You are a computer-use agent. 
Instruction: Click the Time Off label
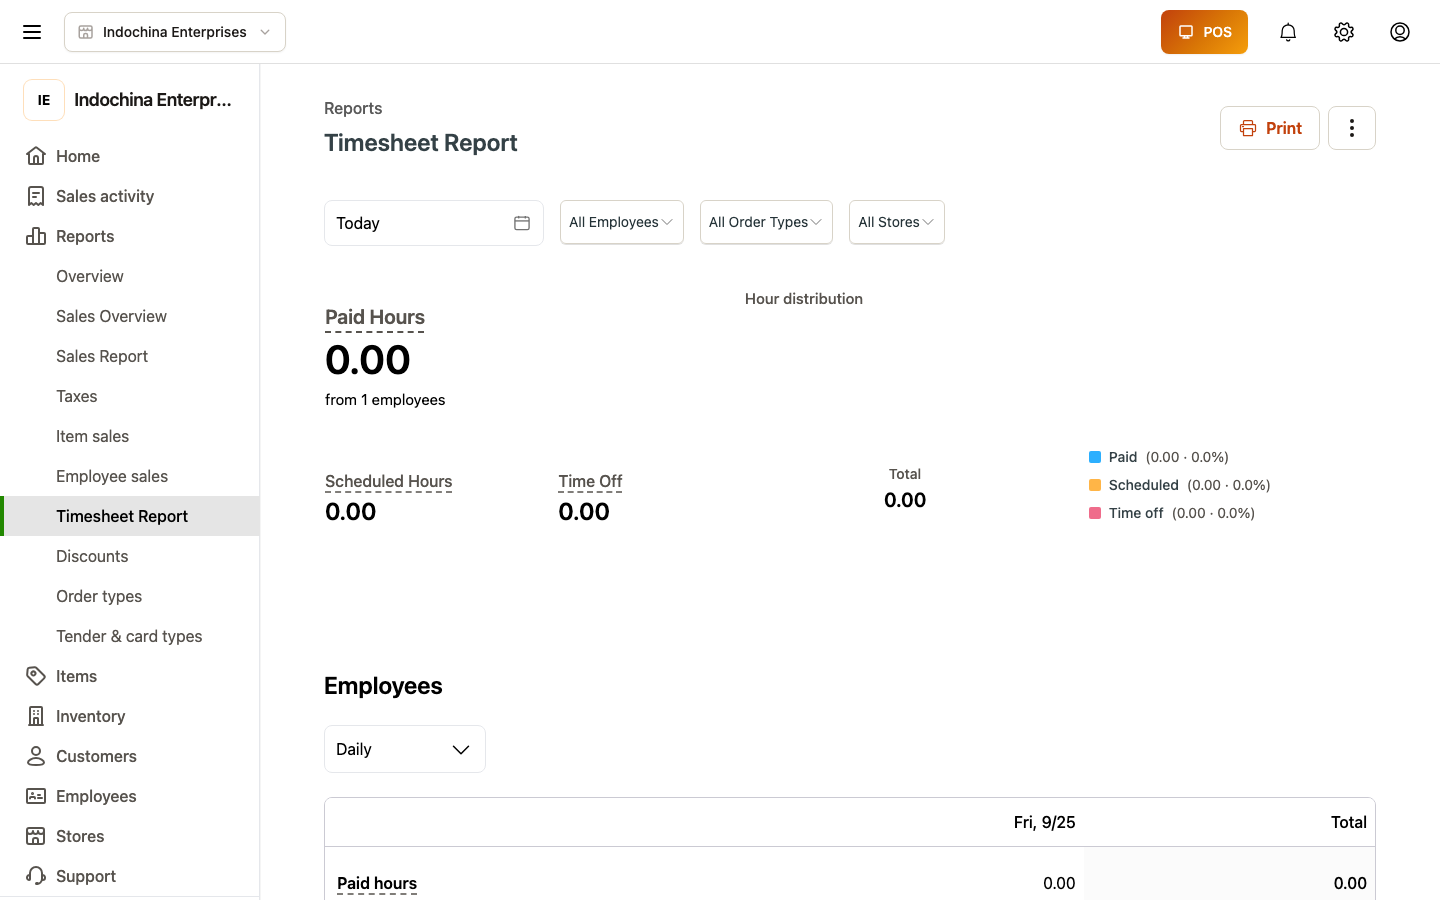coord(590,481)
